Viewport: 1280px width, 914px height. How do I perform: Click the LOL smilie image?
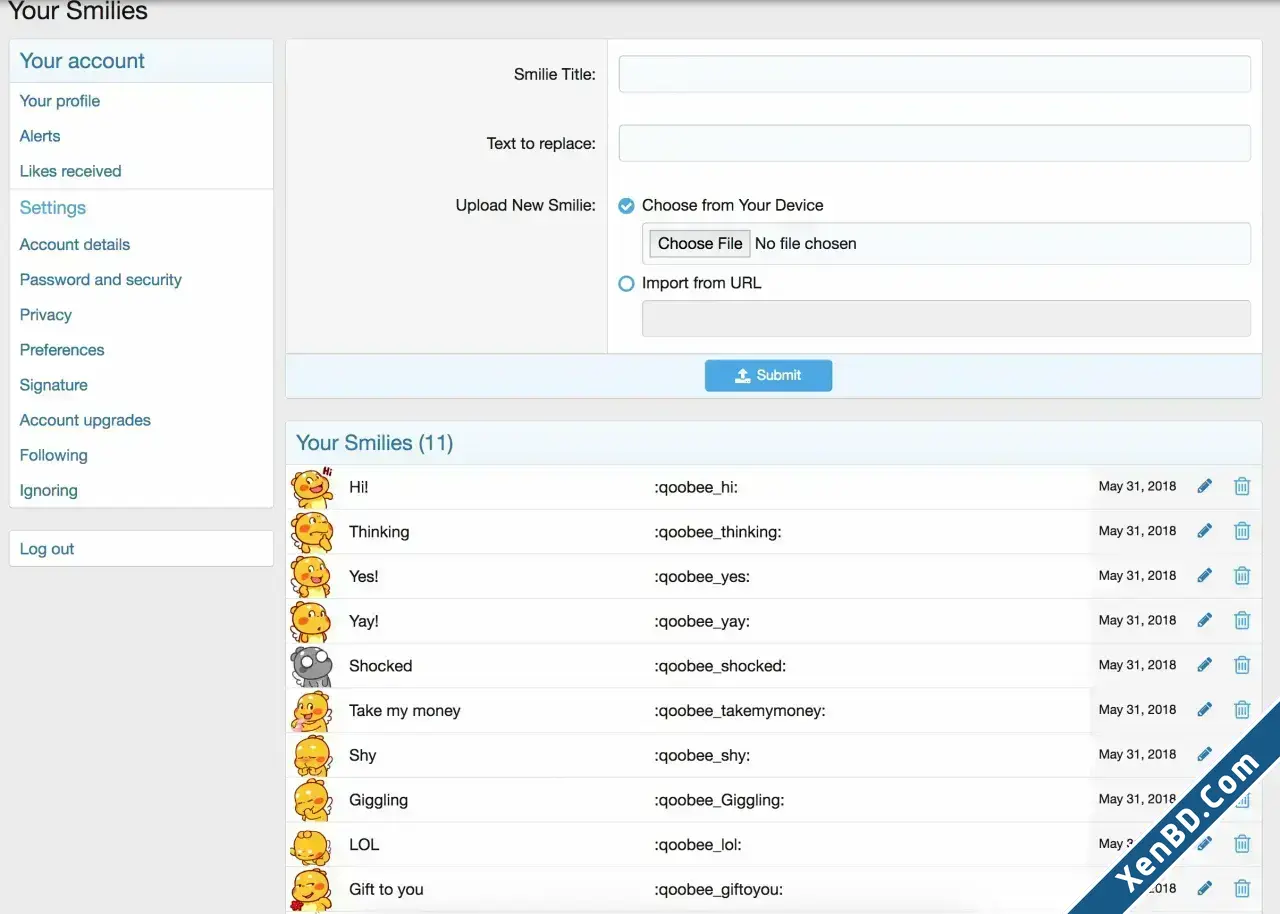(311, 845)
